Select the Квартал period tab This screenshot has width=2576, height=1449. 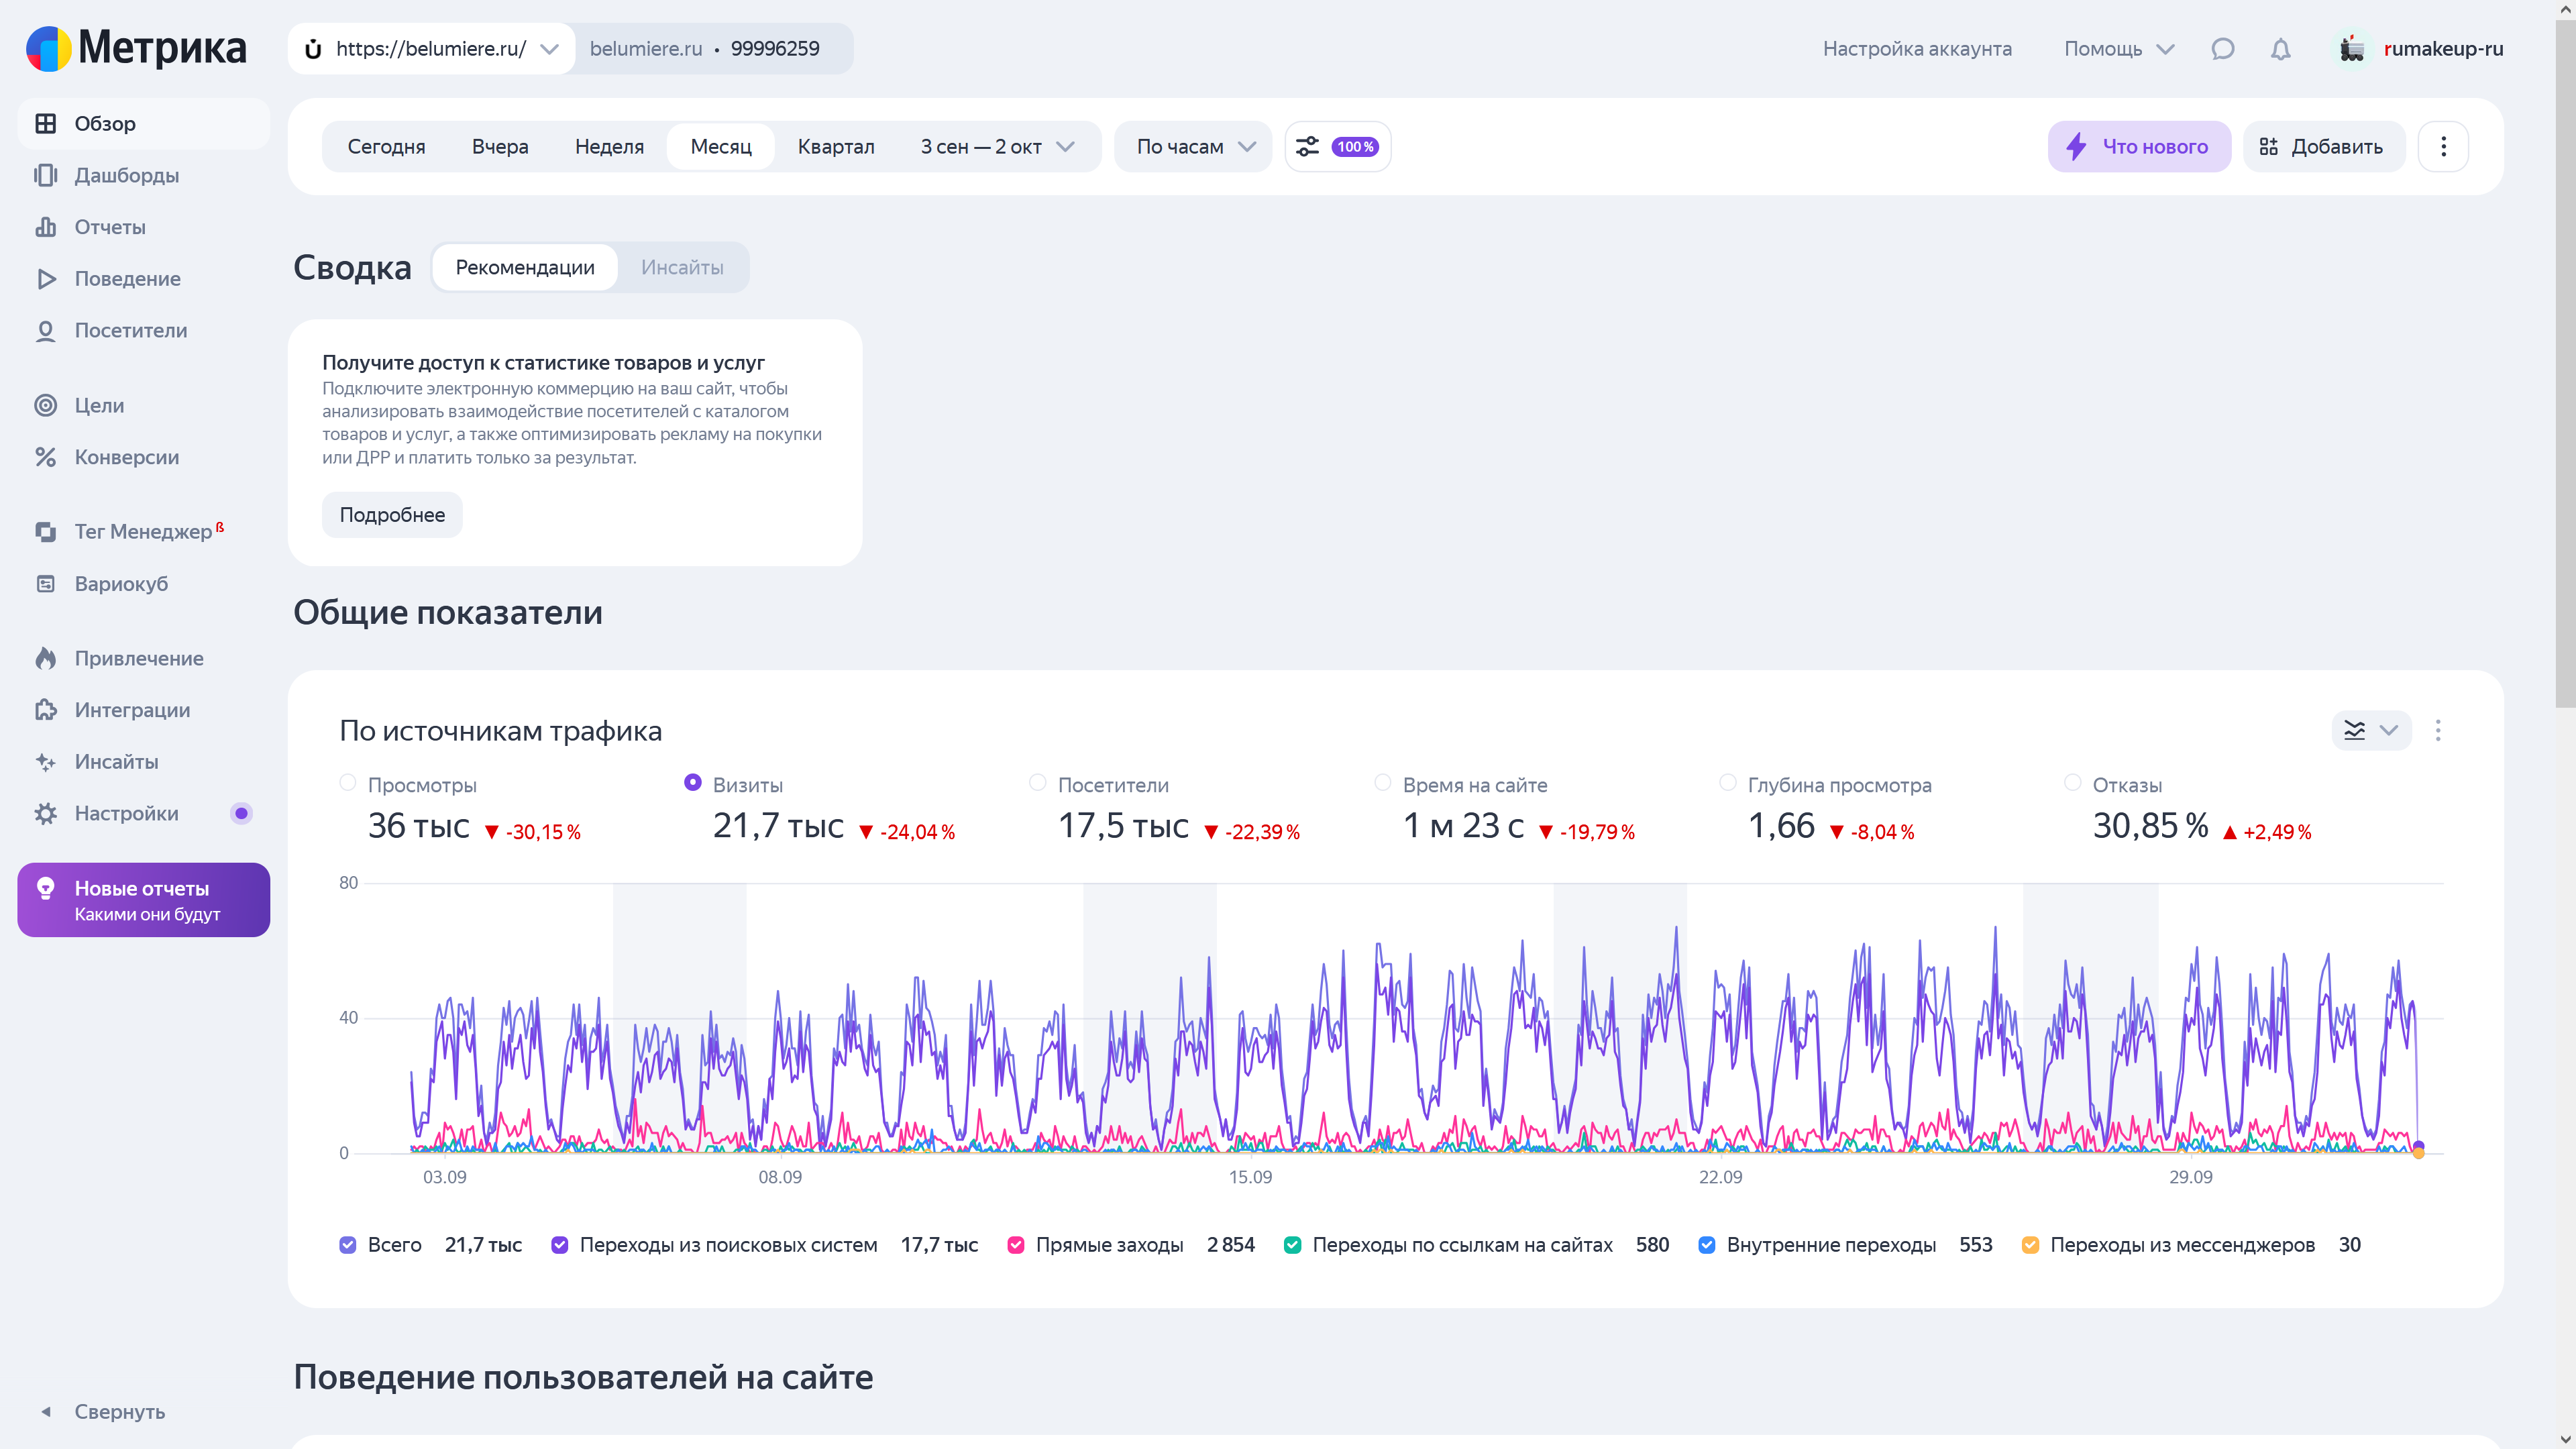click(835, 147)
